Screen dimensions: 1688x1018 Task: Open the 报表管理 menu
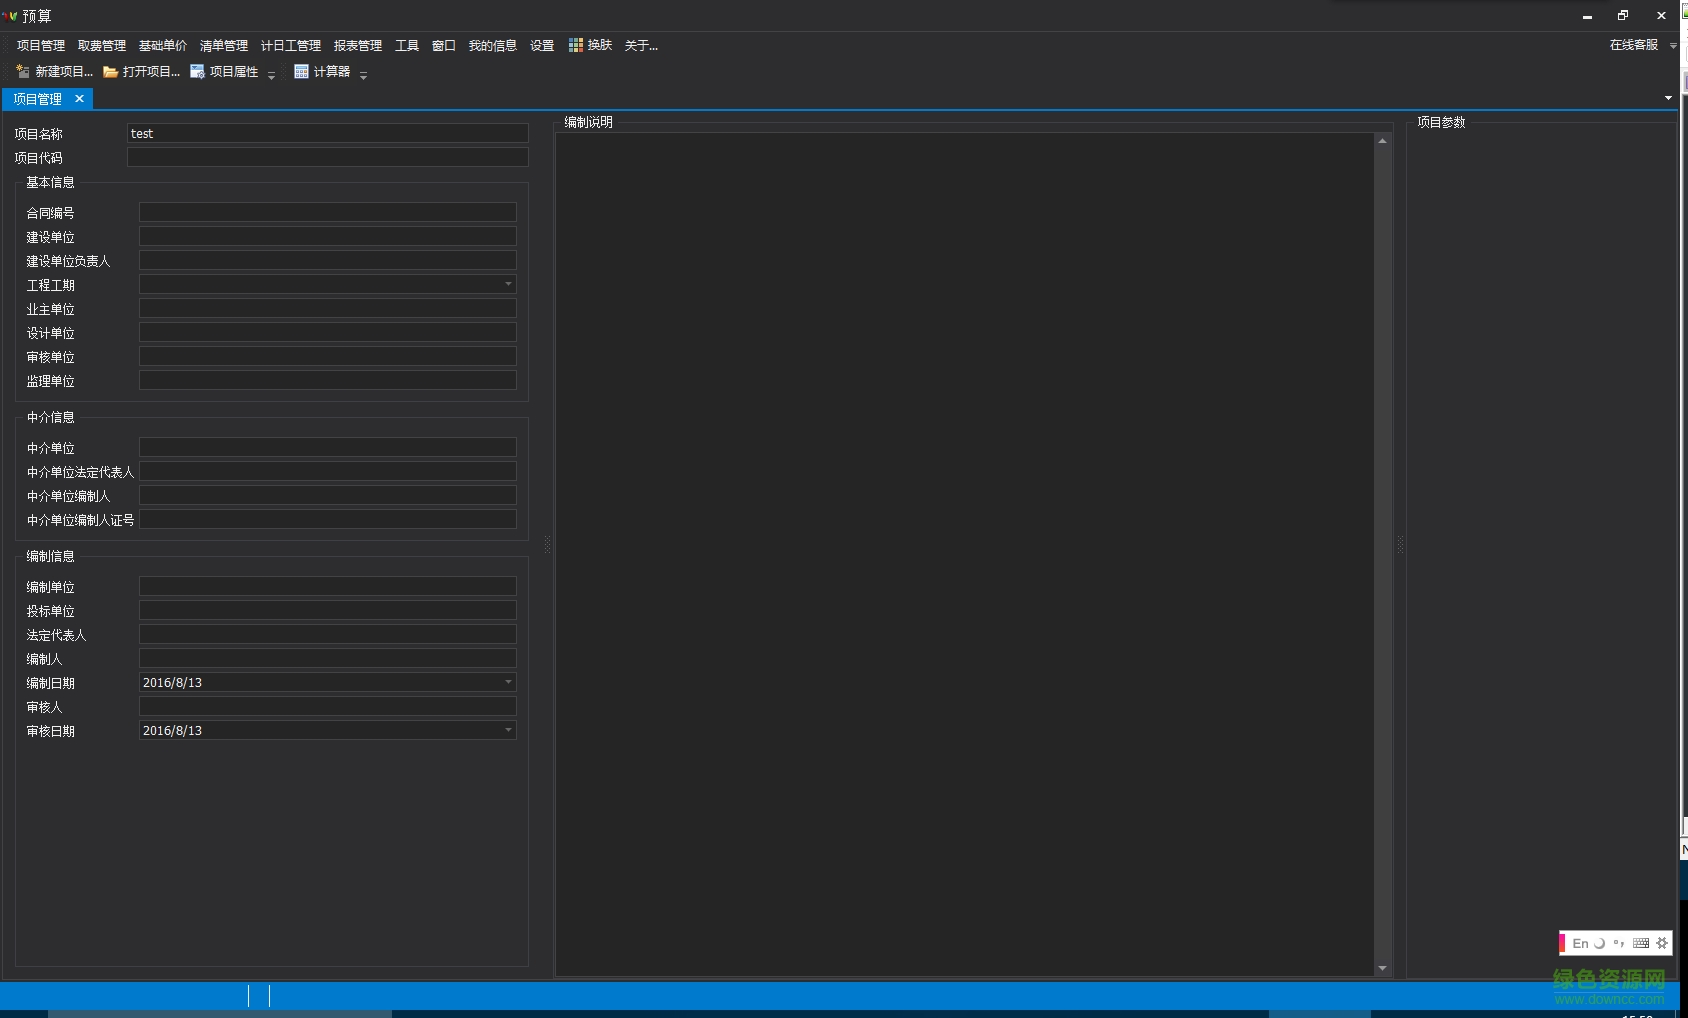(357, 45)
